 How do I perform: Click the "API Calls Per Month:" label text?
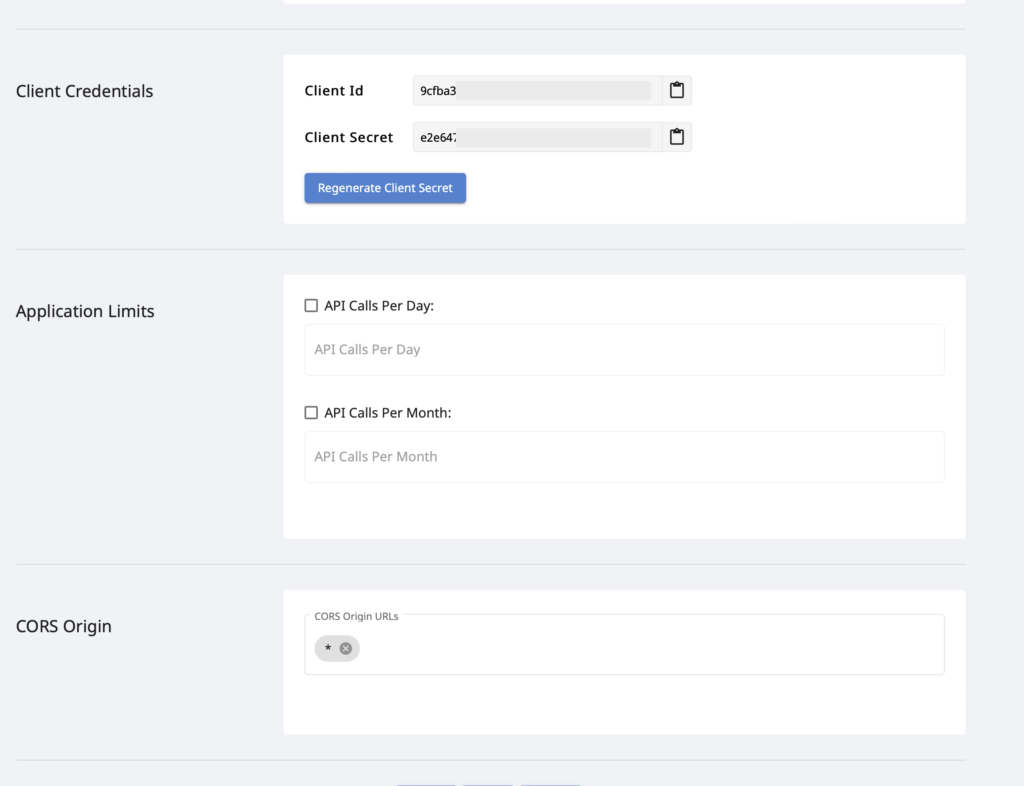pyautogui.click(x=388, y=413)
